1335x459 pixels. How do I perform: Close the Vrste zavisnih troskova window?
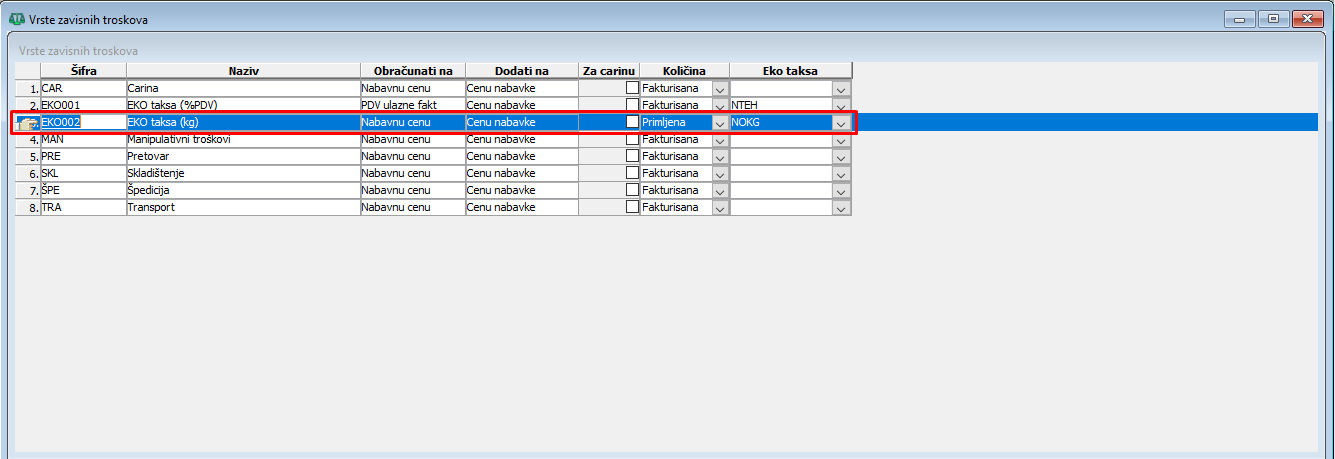pos(1306,19)
